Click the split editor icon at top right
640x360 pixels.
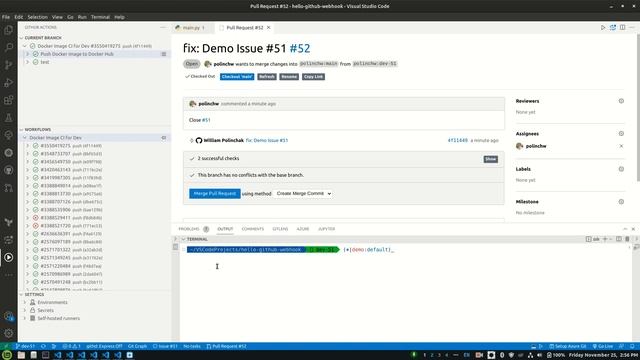pyautogui.click(x=622, y=27)
